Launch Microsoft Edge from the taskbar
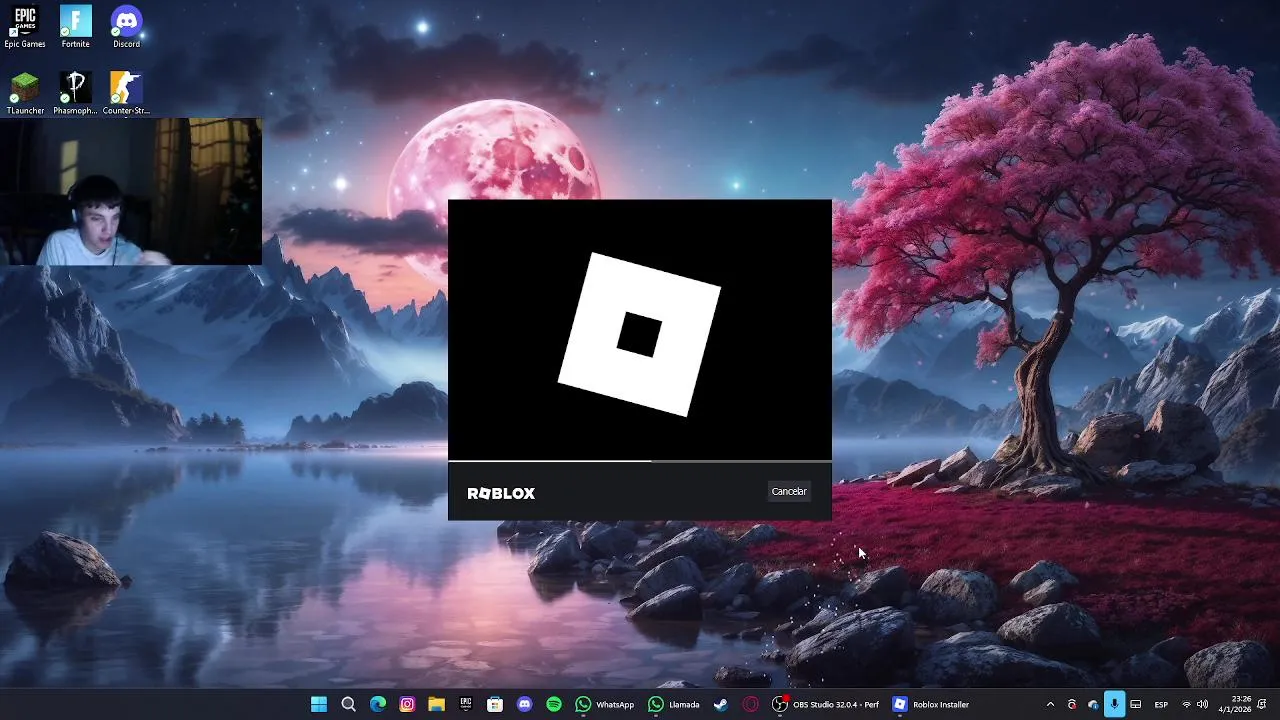The width and height of the screenshot is (1280, 720). pos(378,704)
